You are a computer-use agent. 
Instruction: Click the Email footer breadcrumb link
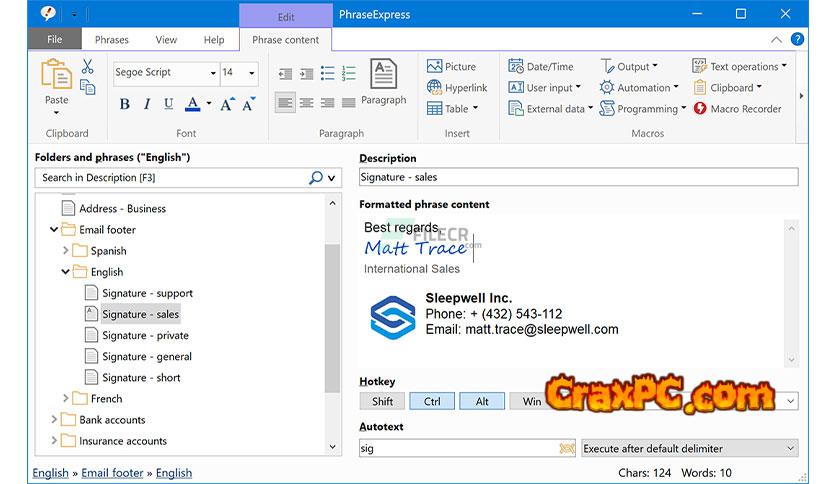coord(112,473)
